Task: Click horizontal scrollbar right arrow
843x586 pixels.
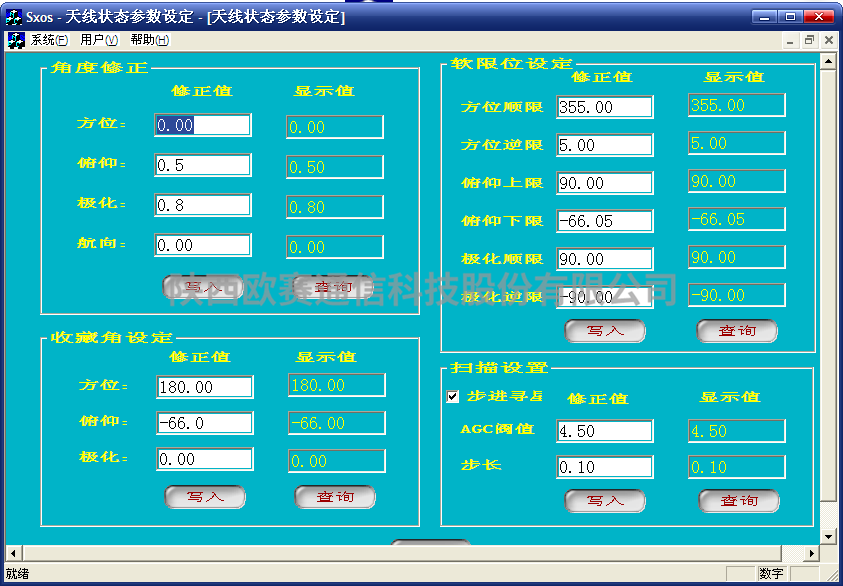Action: coord(812,553)
